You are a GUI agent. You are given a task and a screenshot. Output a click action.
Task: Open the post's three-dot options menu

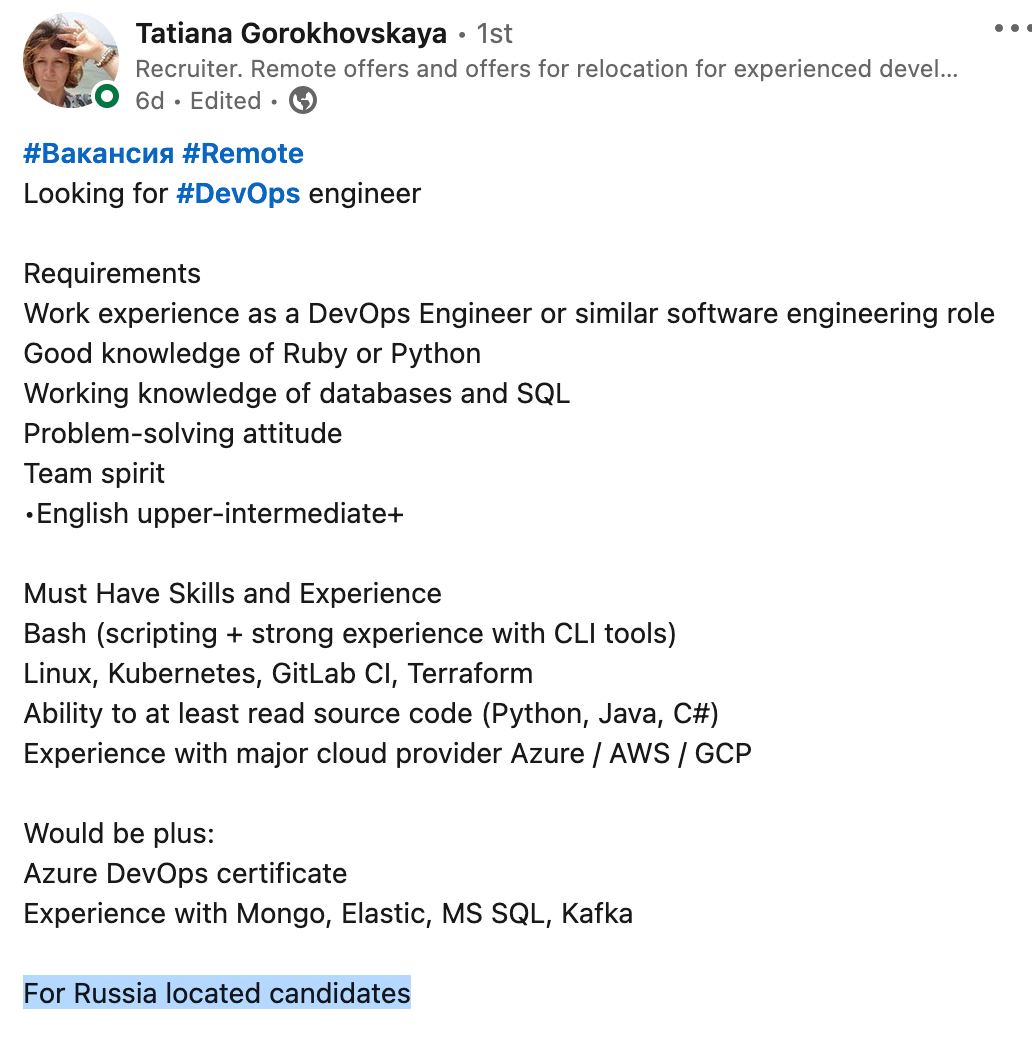coord(1012,29)
